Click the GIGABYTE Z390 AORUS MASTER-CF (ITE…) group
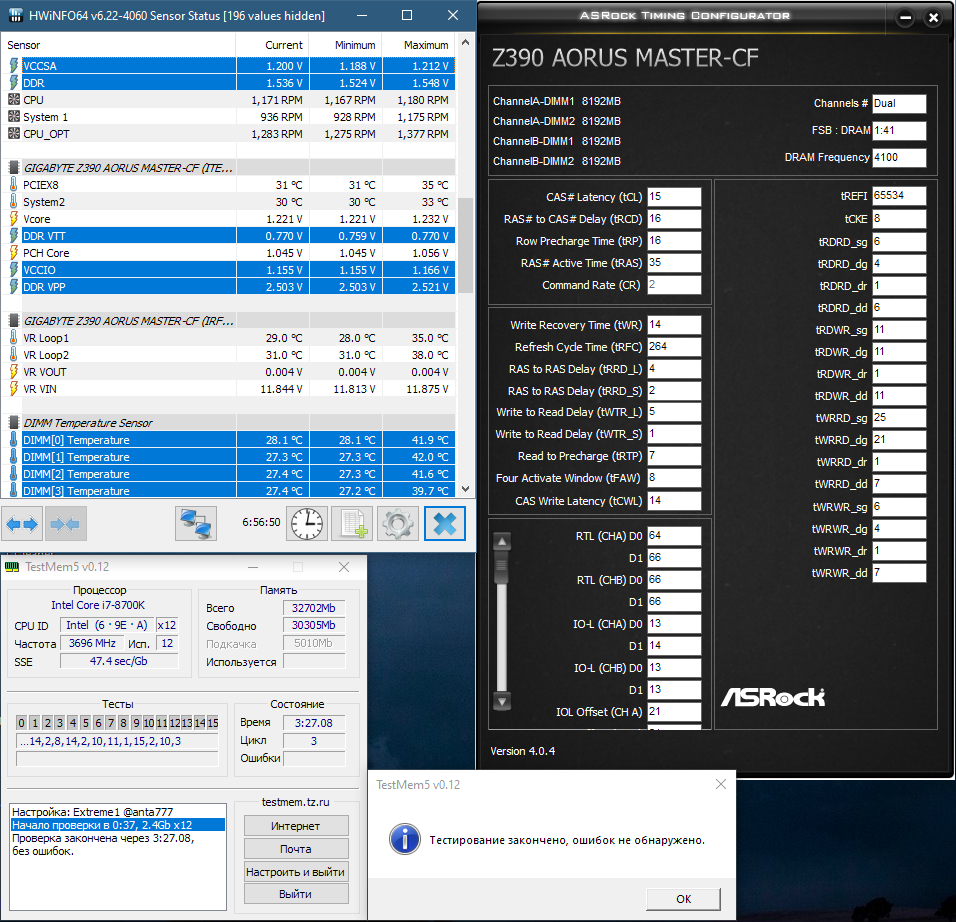 tap(232, 167)
